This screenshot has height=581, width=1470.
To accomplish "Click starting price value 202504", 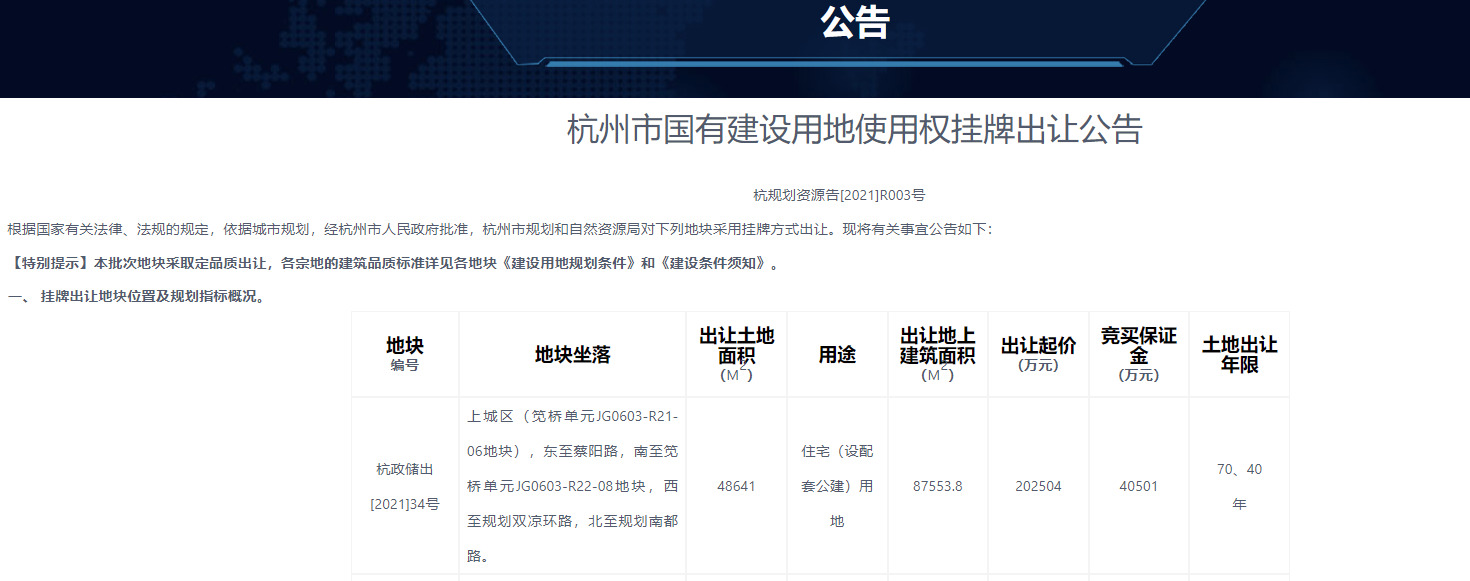I will pos(1039,486).
